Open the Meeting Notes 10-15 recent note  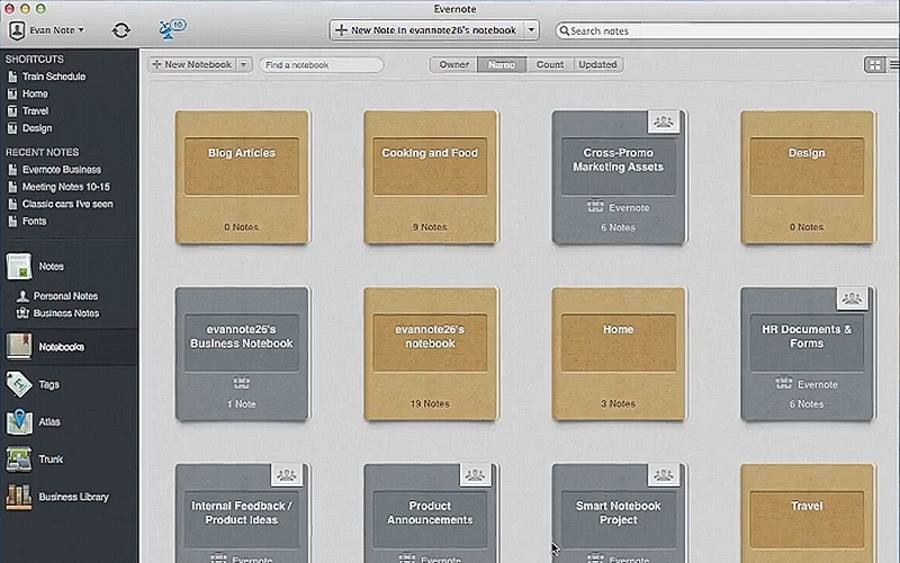tap(66, 187)
